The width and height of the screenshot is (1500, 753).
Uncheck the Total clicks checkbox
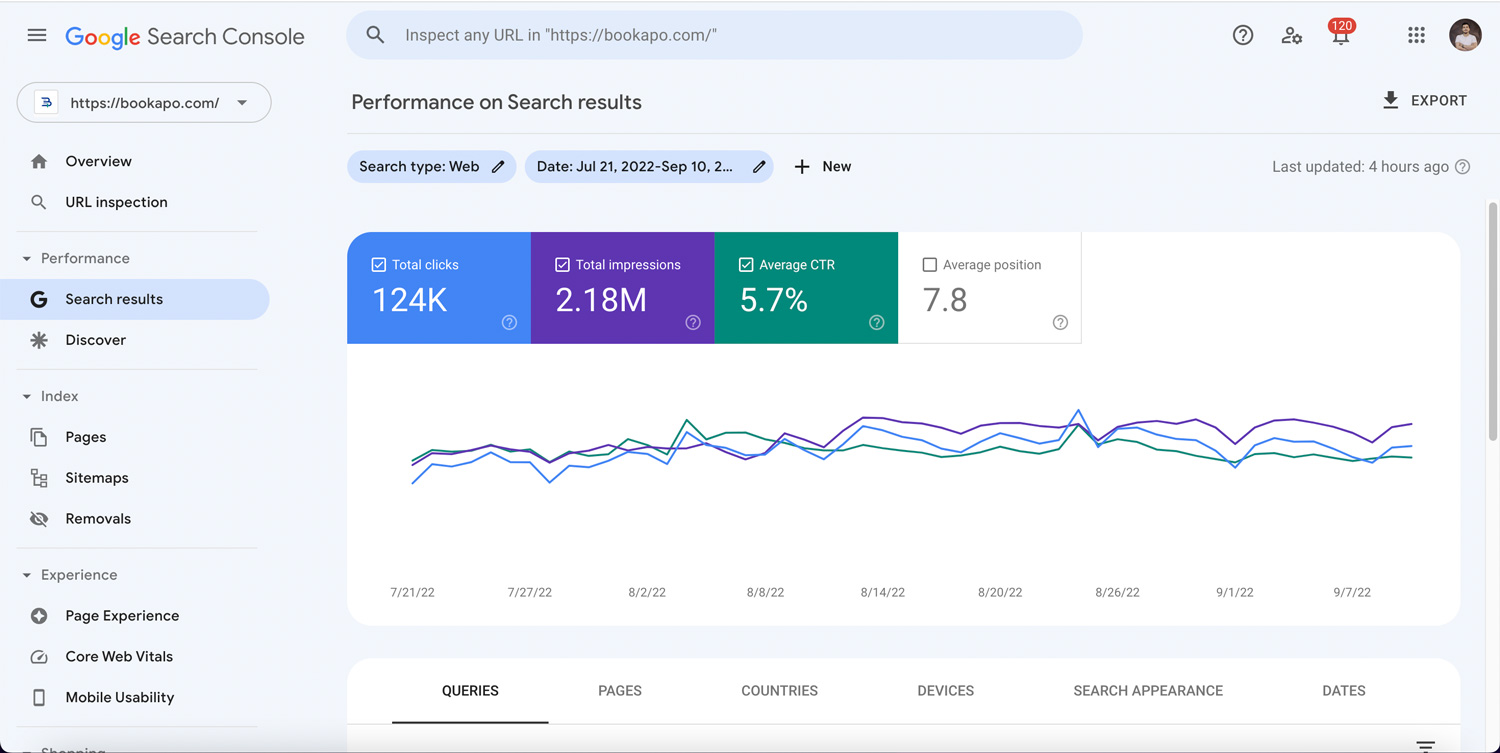[378, 265]
